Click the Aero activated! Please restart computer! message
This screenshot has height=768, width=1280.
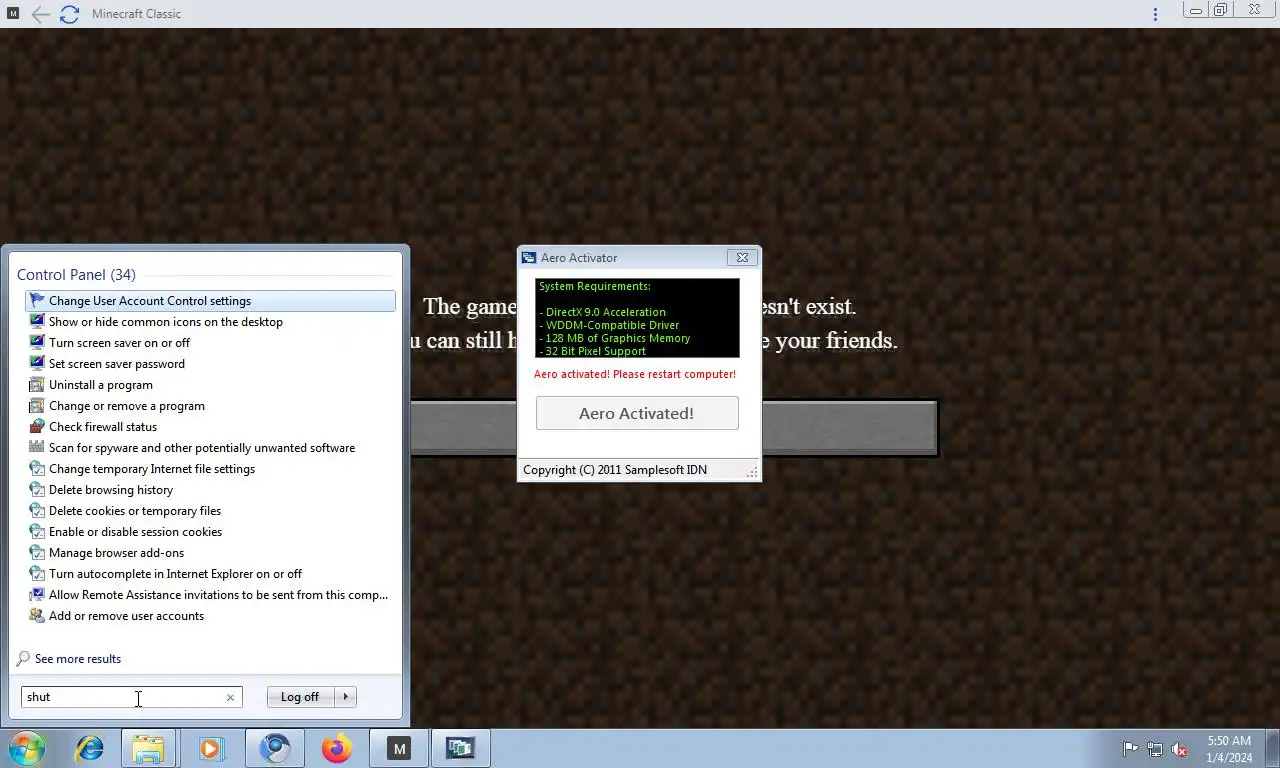click(x=635, y=374)
